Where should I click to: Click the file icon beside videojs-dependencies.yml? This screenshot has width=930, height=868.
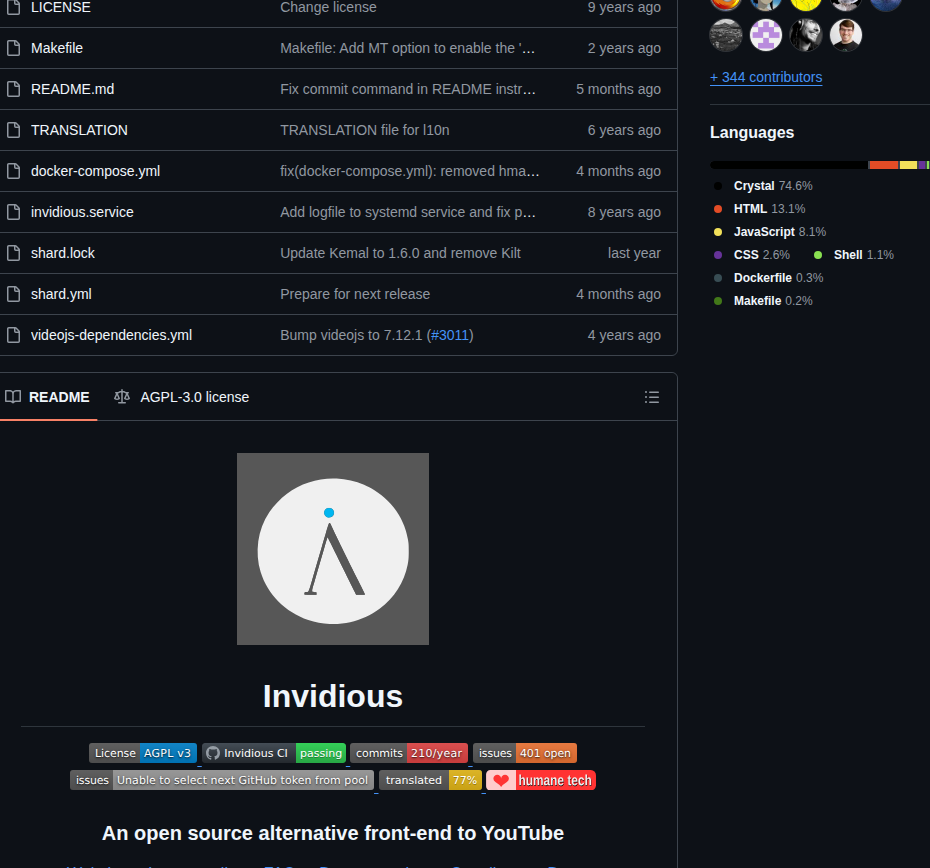14,335
